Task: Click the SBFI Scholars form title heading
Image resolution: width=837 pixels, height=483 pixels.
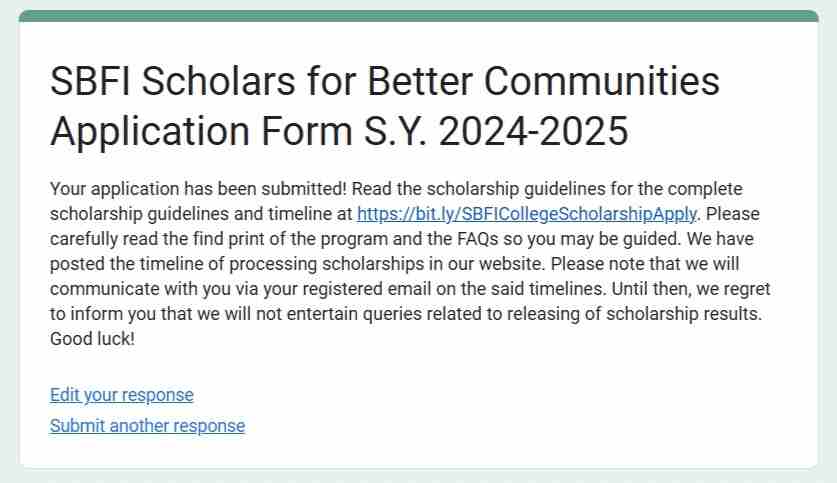Action: (385, 106)
